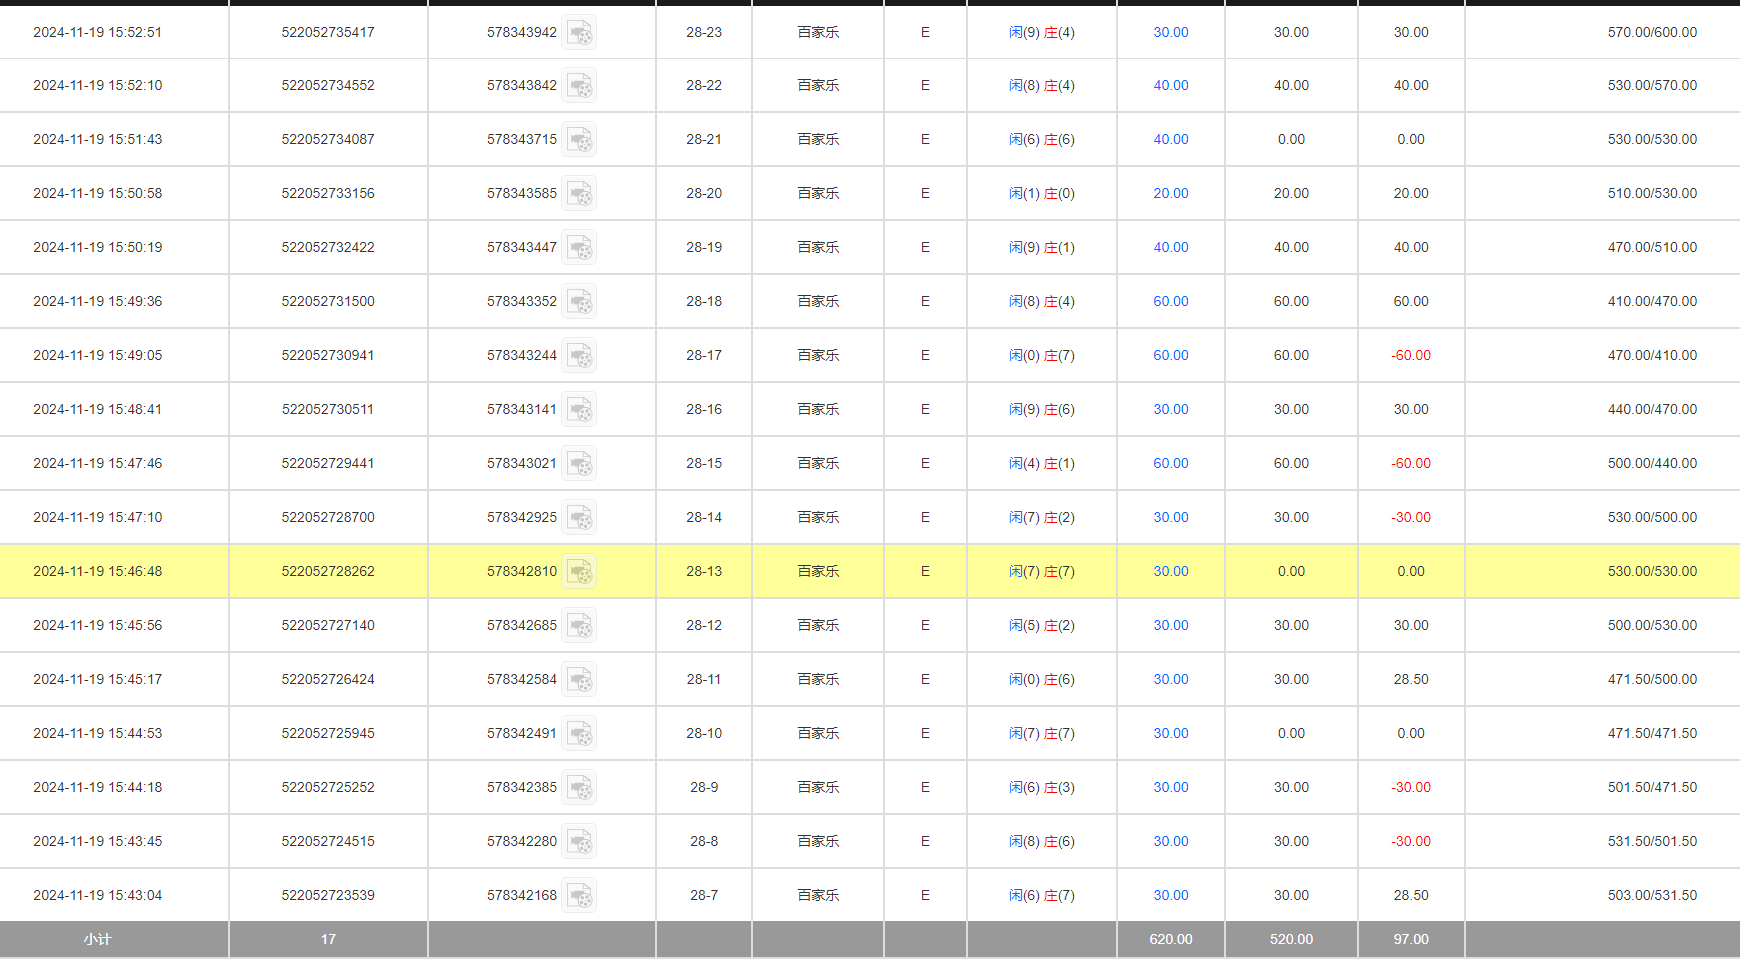This screenshot has height=959, width=1740.
Task: Open blue 20.00 bet link for 28-20
Action: tap(1170, 193)
